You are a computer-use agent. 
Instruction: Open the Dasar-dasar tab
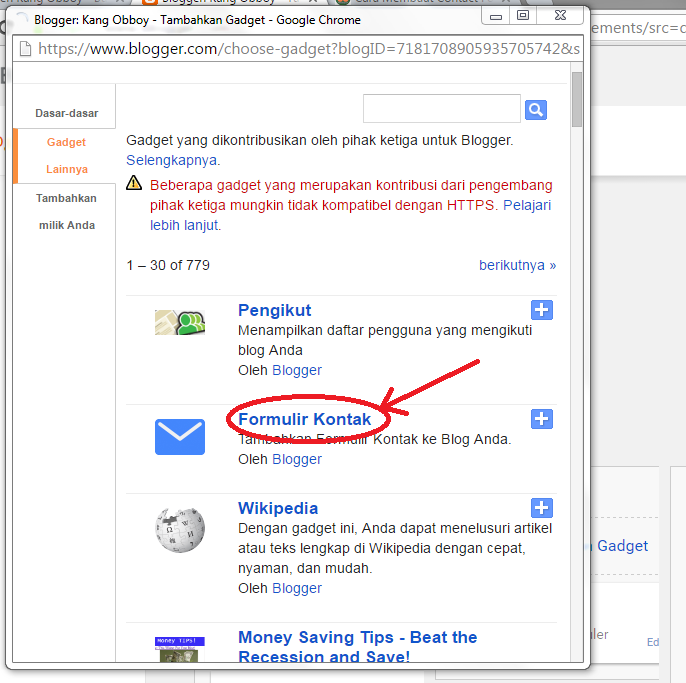[66, 113]
